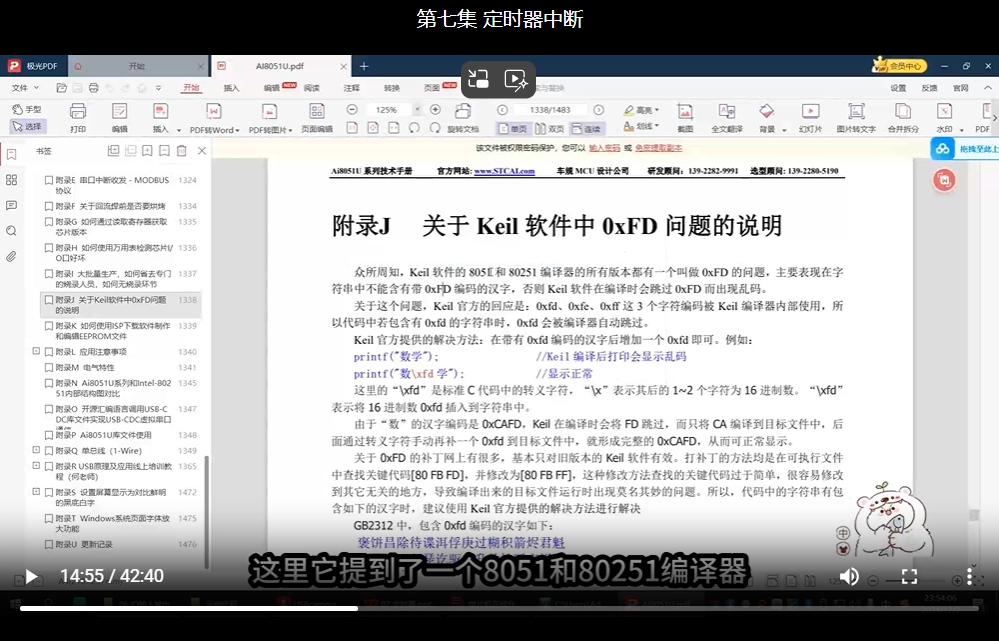Enter fullscreen video mode
The width and height of the screenshot is (999, 641).
coord(909,577)
